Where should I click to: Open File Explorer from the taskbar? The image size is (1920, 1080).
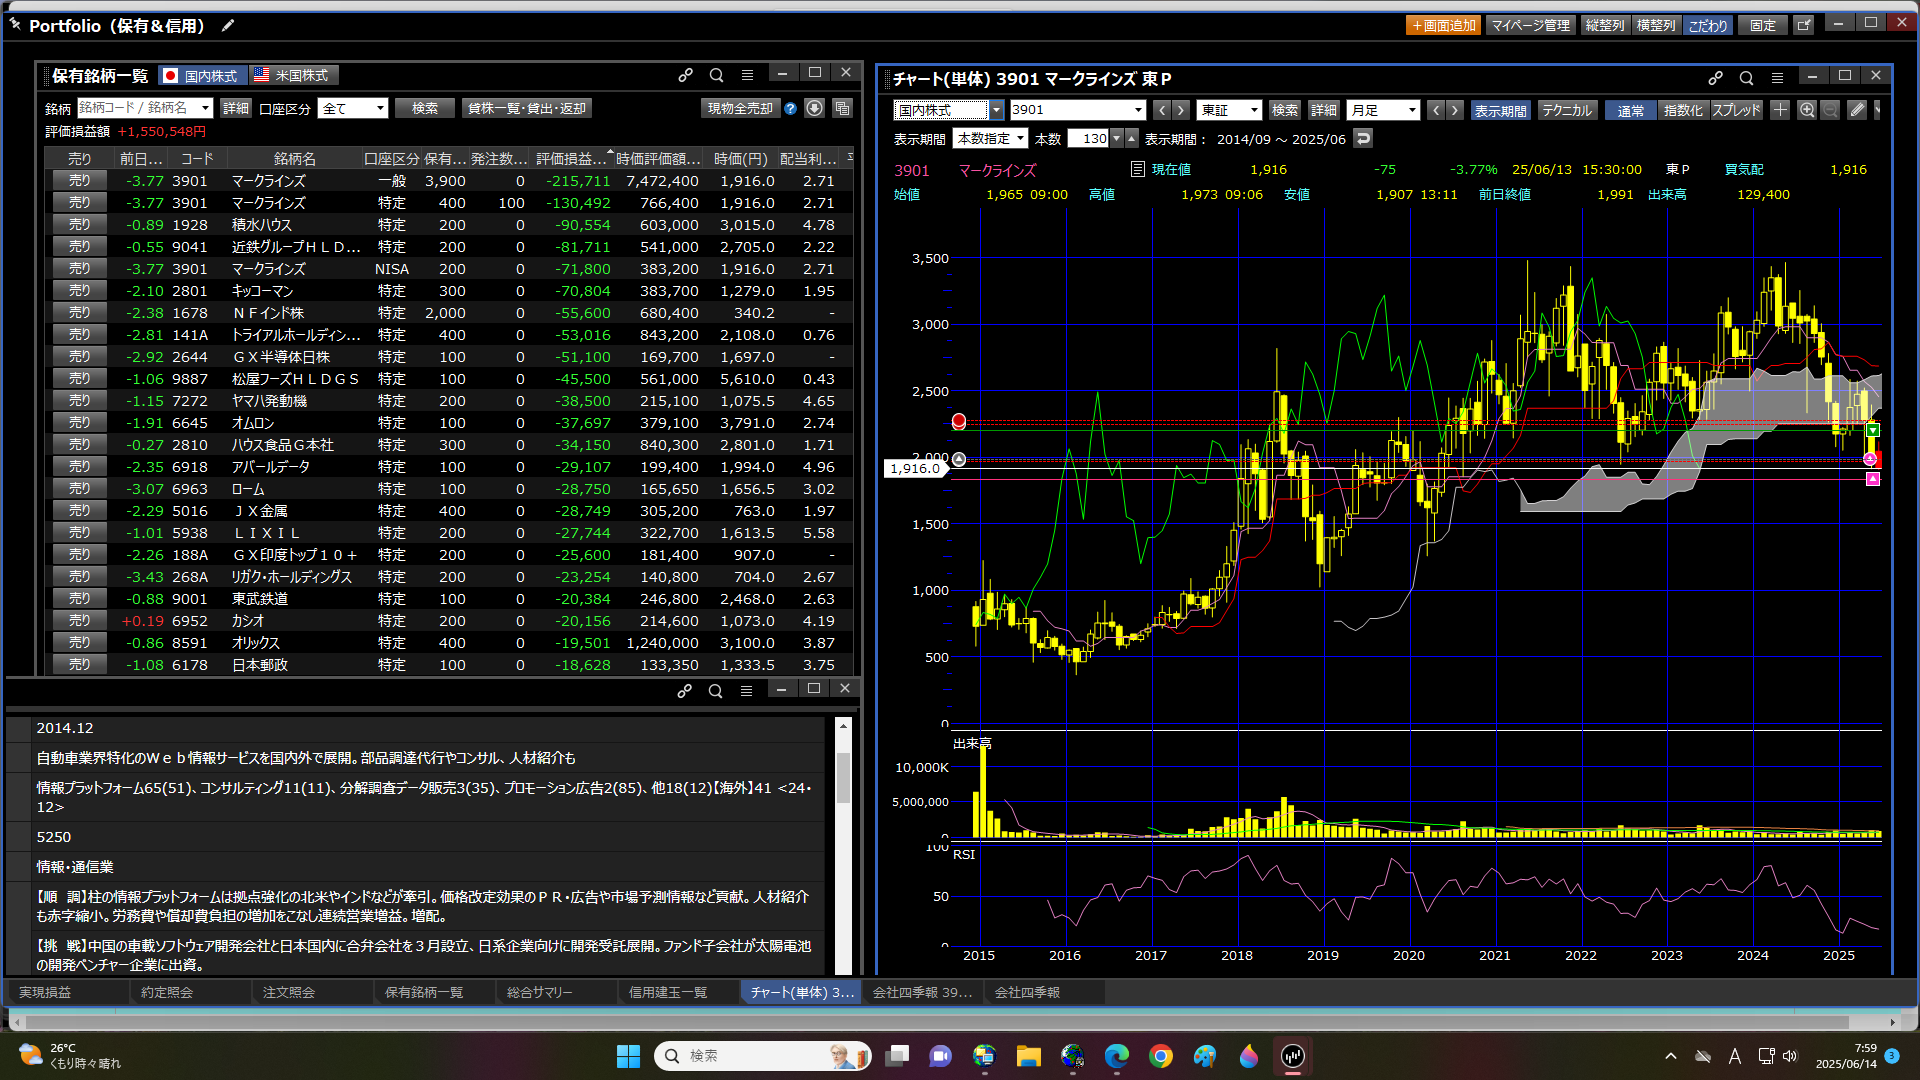1028,1056
